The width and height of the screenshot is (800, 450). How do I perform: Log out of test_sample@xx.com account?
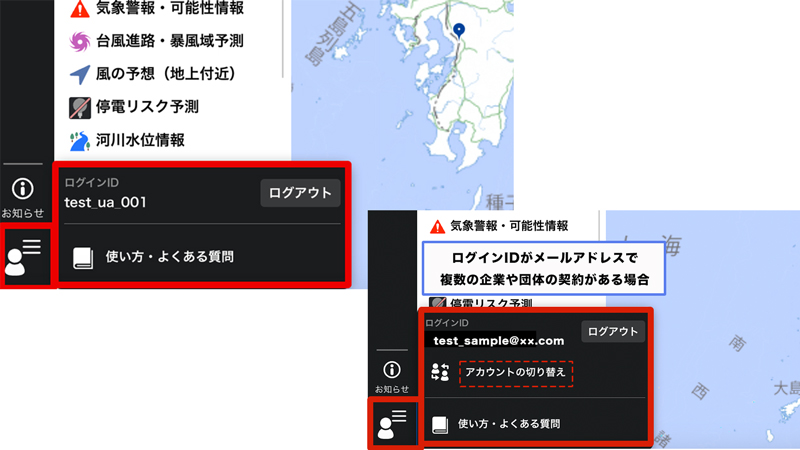pos(613,332)
